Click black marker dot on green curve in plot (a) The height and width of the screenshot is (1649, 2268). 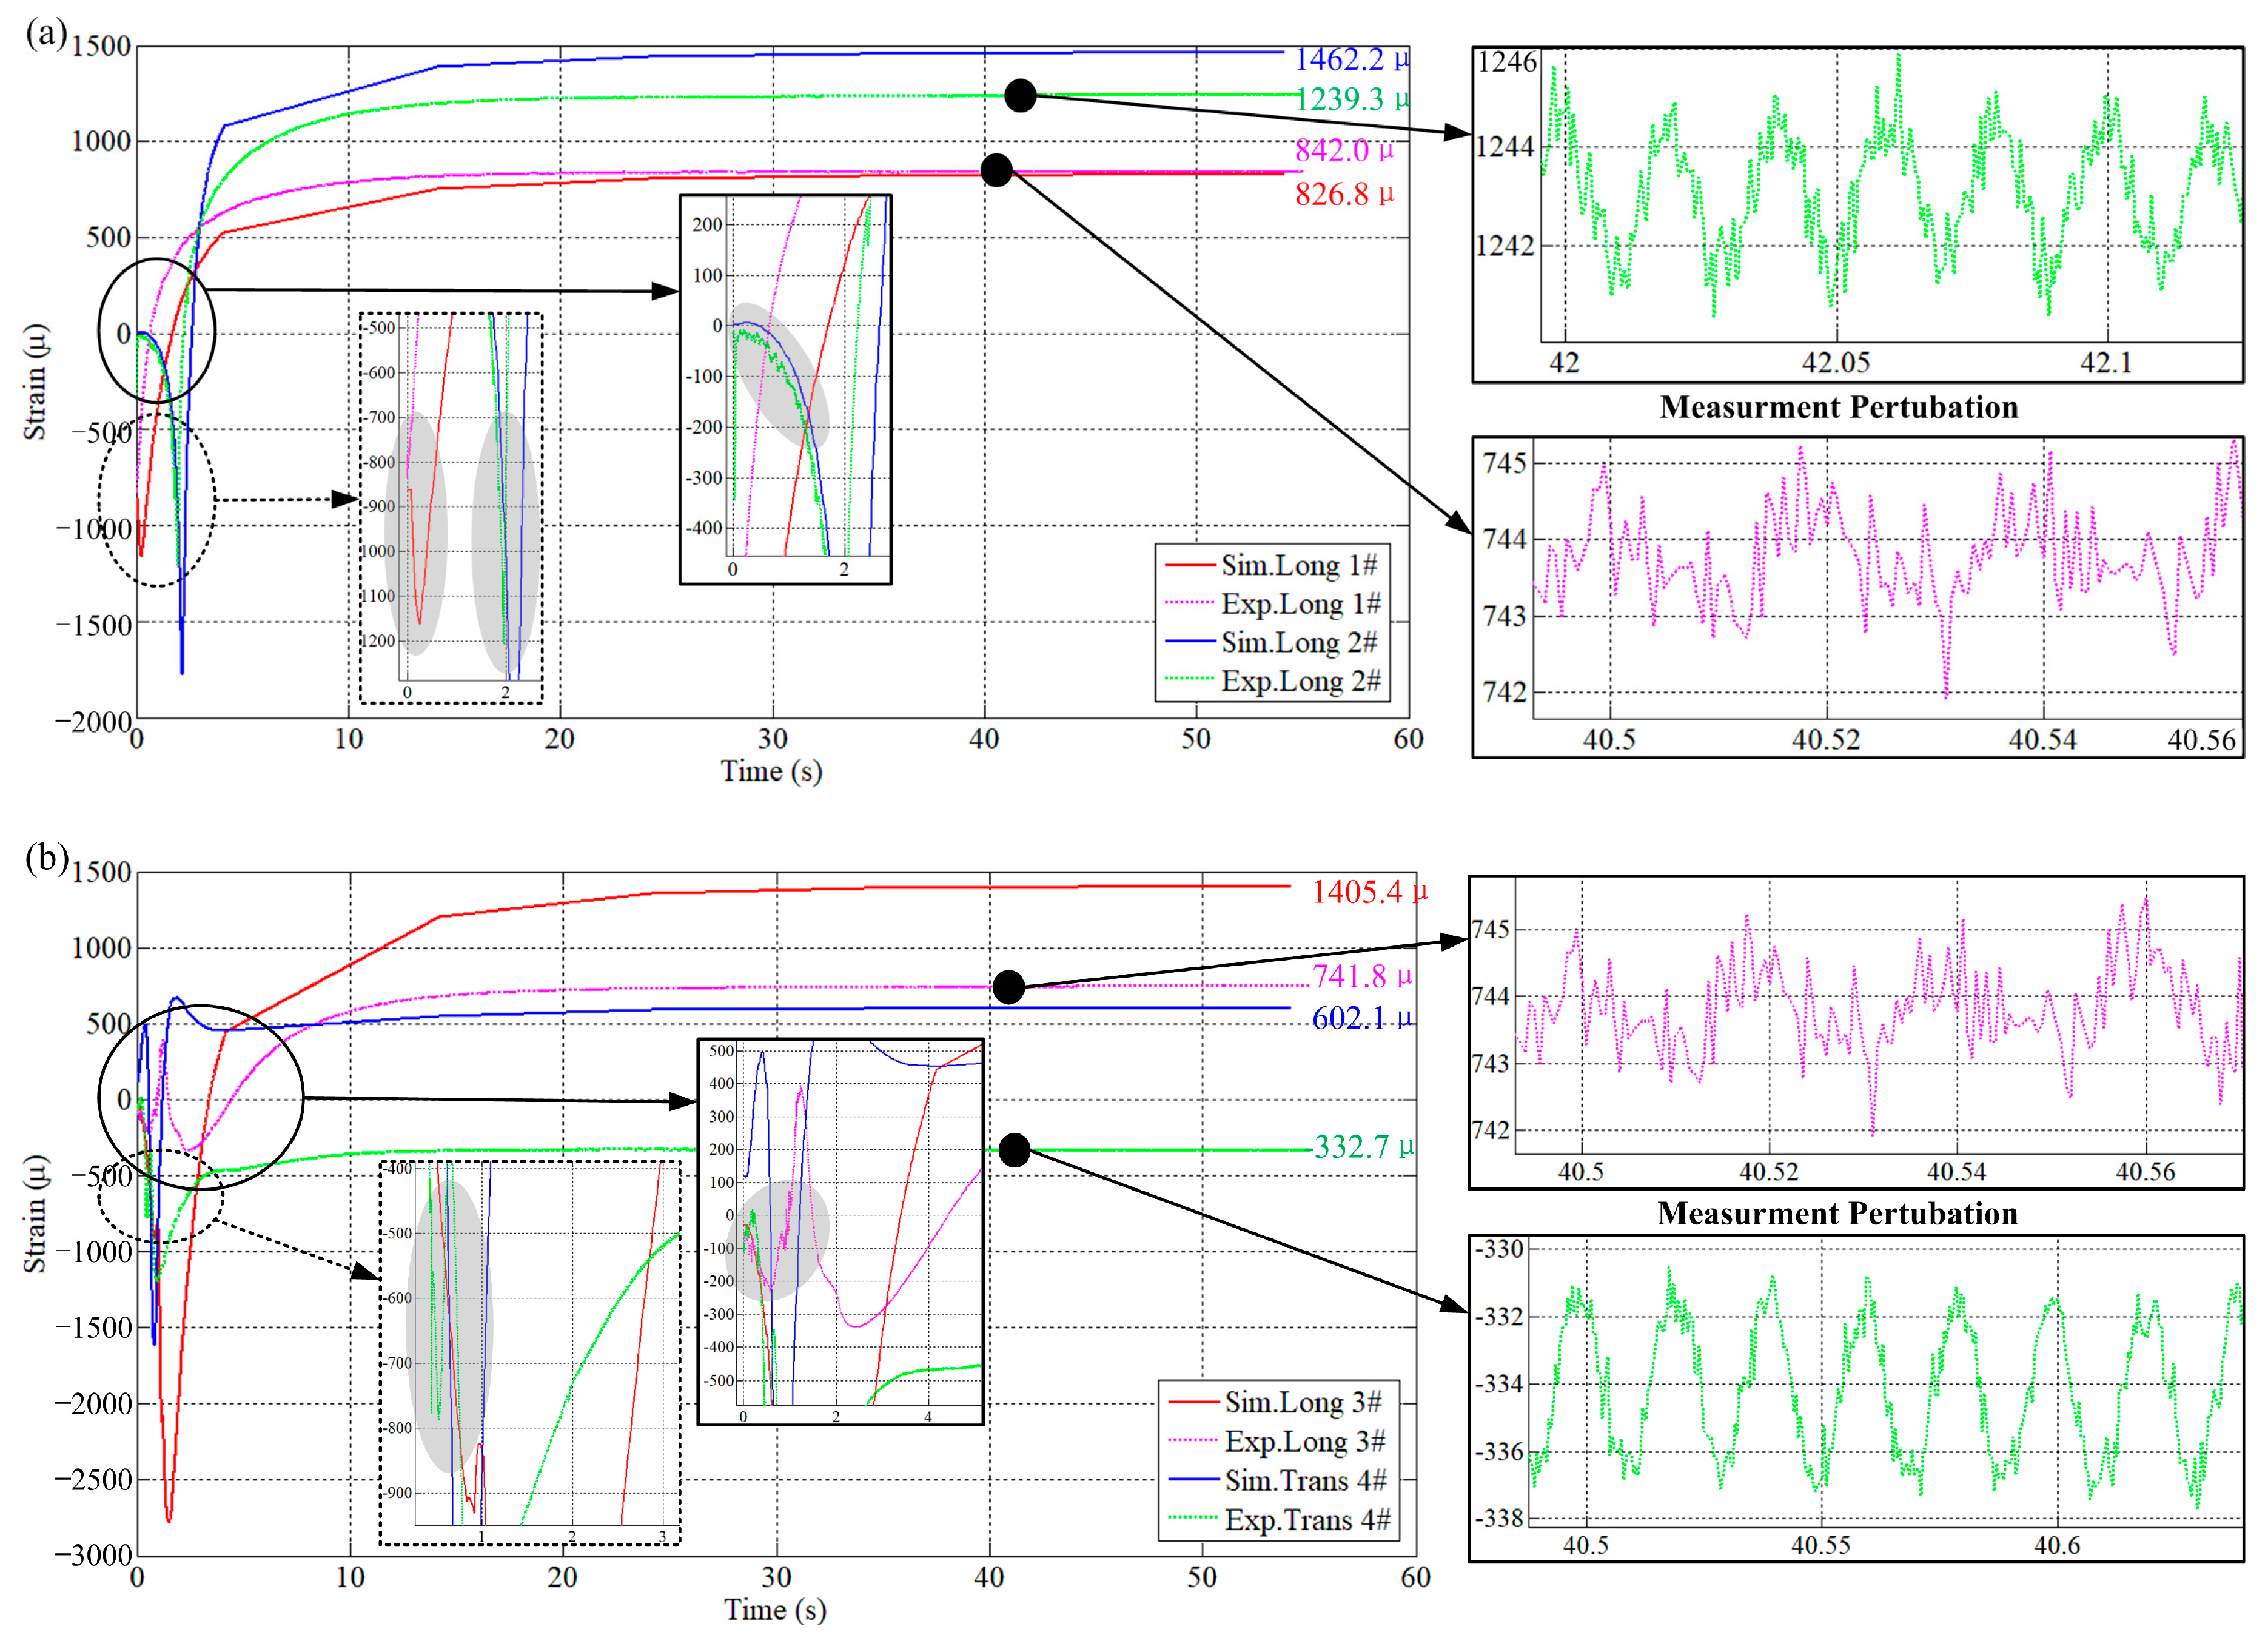1020,95
